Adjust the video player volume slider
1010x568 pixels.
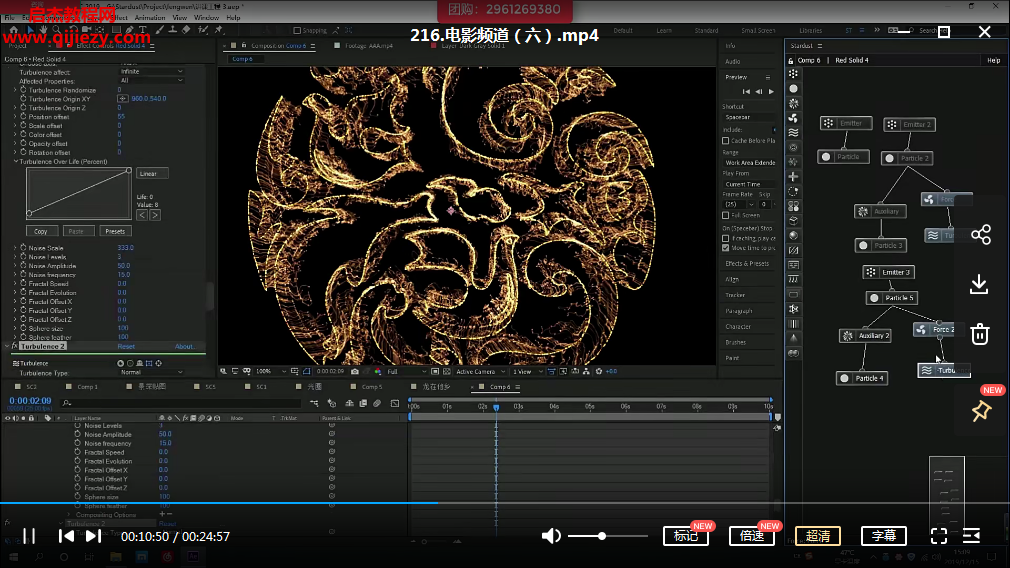(607, 536)
